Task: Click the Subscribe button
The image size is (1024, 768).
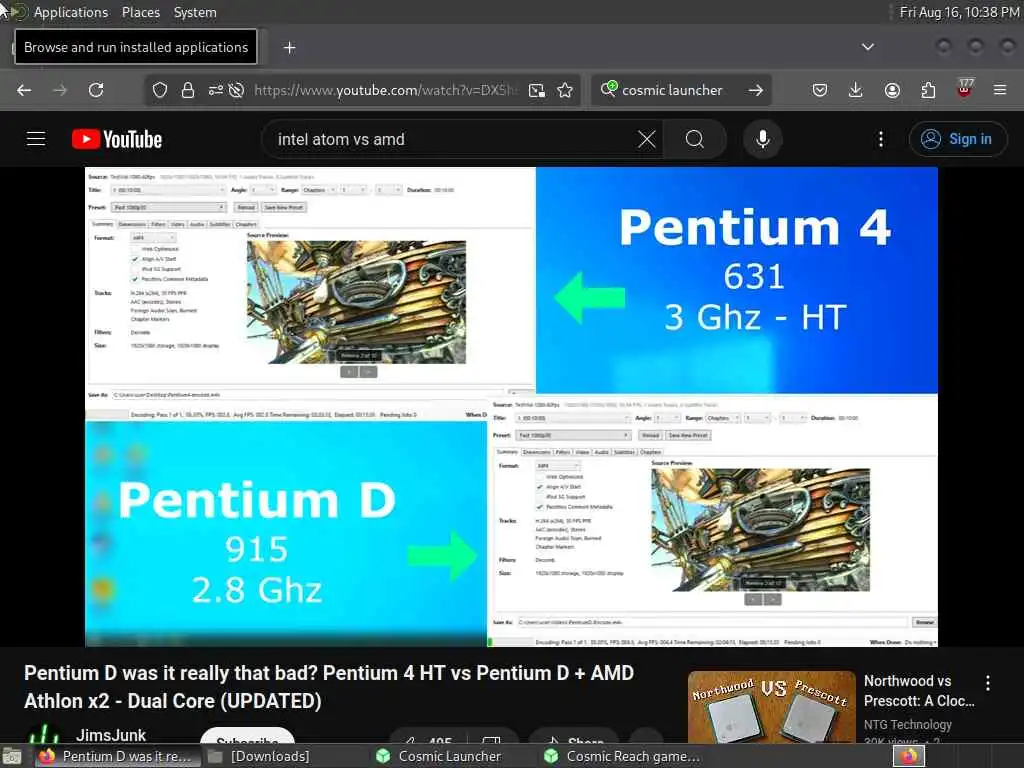Action: pyautogui.click(x=248, y=736)
